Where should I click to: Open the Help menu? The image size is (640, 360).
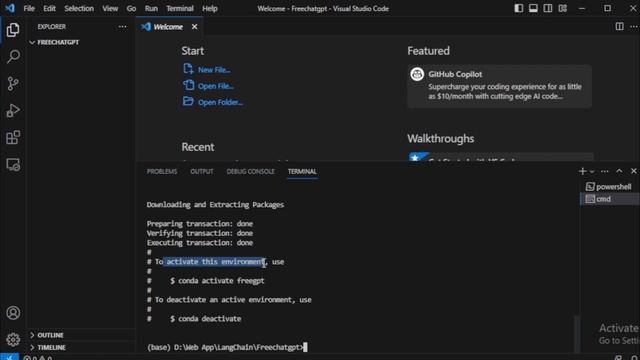[210, 8]
